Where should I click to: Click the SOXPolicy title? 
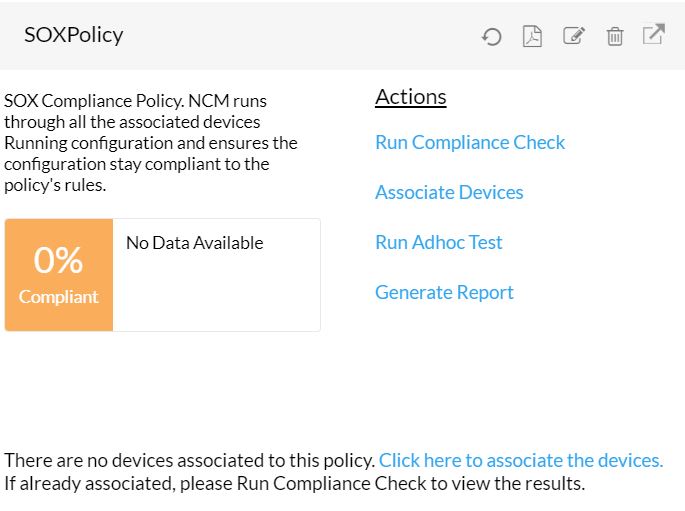pos(74,35)
